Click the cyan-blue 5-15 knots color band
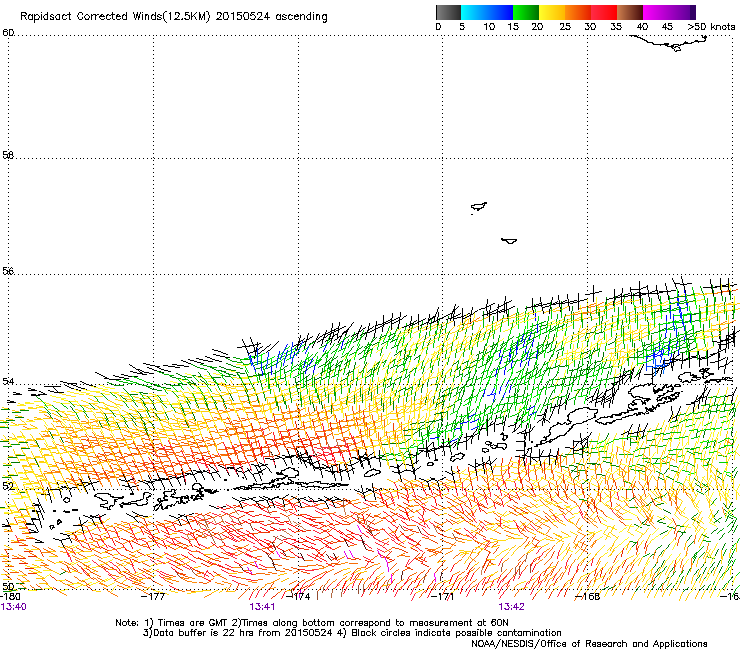The width and height of the screenshot is (740, 650). pos(487,12)
